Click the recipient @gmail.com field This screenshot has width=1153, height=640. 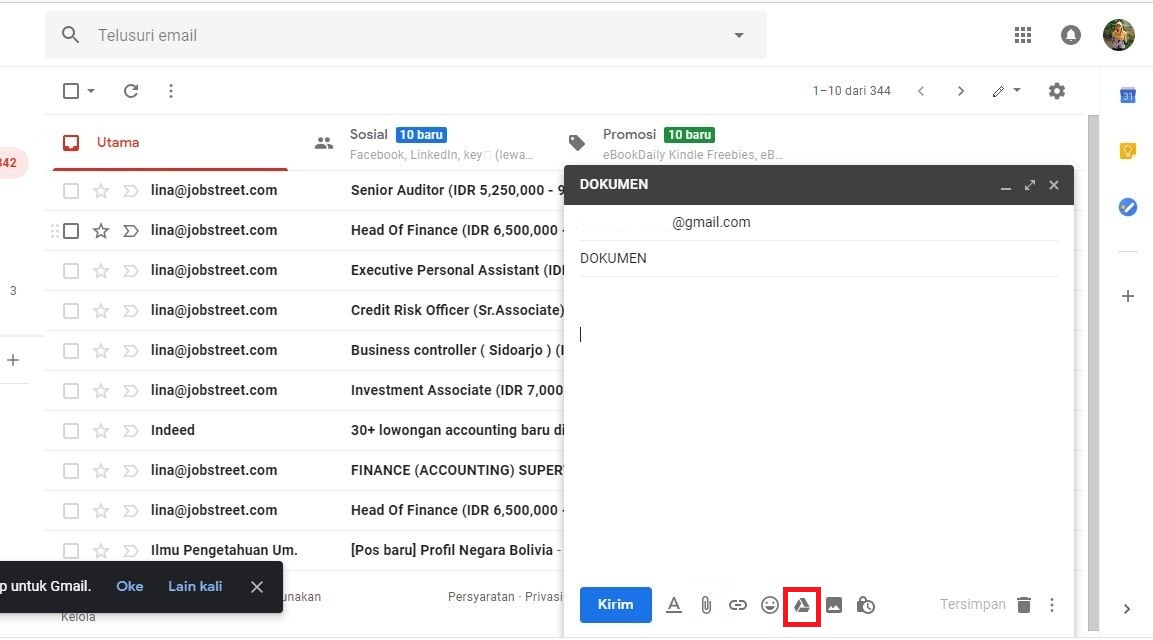tap(818, 222)
